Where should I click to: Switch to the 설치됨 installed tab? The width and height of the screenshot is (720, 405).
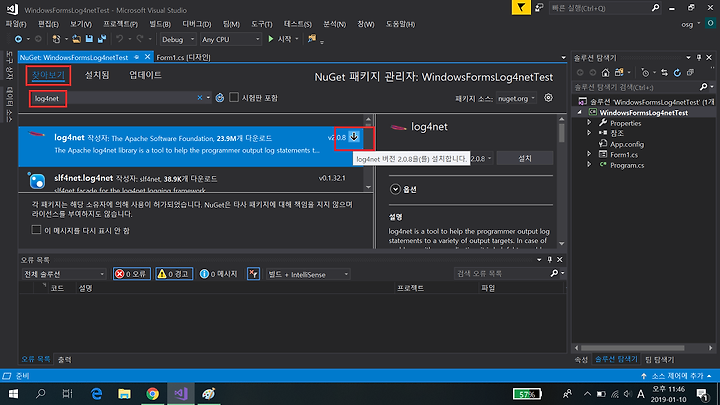point(97,75)
